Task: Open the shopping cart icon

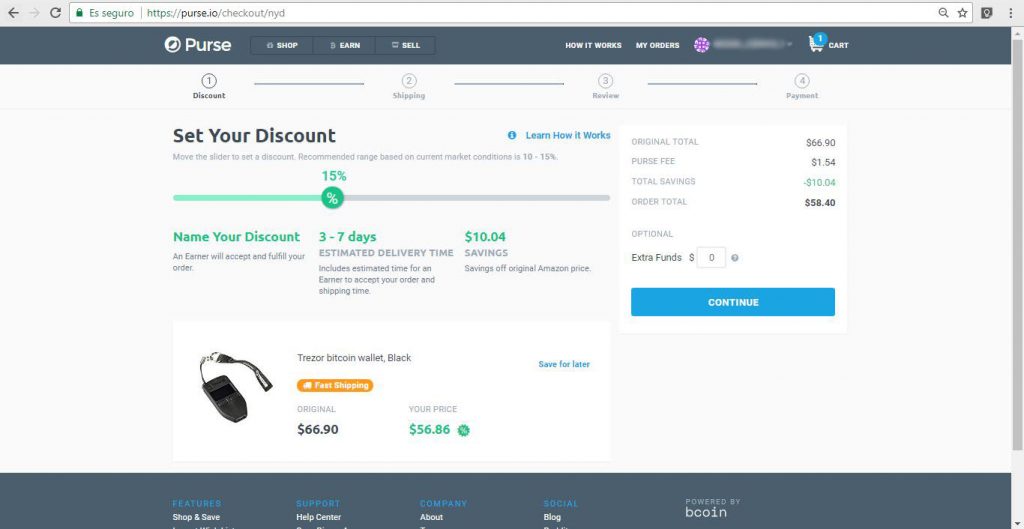Action: tap(816, 44)
